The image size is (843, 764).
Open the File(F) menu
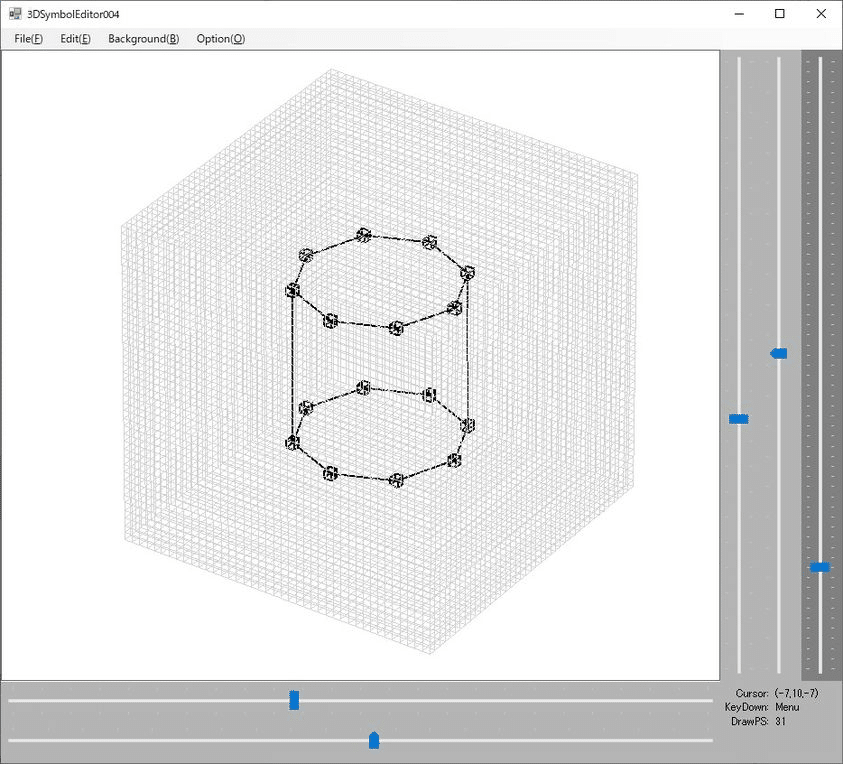pyautogui.click(x=28, y=39)
